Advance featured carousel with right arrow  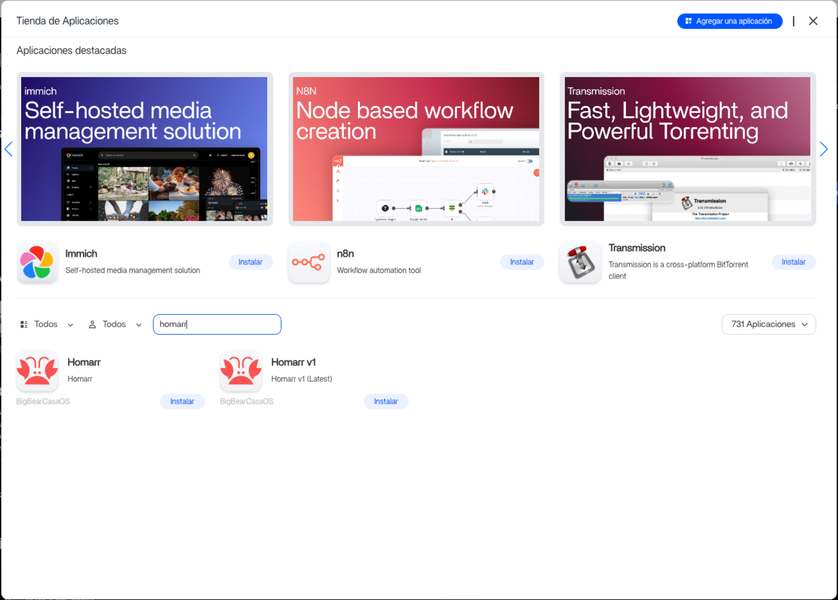coord(824,149)
